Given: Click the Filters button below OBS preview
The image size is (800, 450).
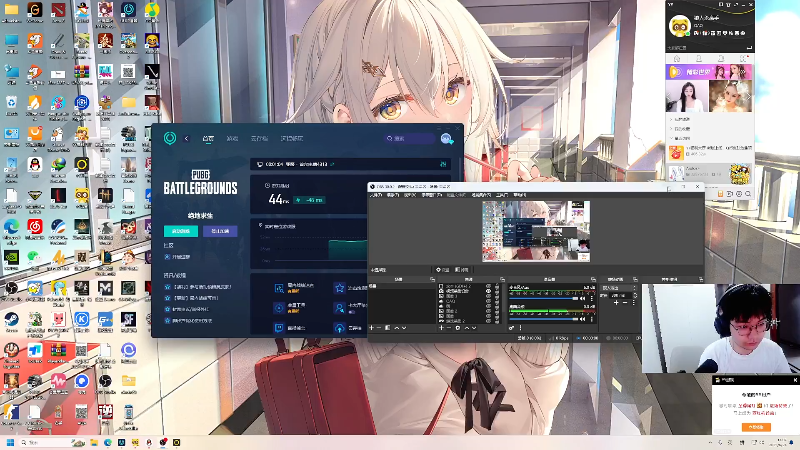Looking at the screenshot, I should 462,269.
